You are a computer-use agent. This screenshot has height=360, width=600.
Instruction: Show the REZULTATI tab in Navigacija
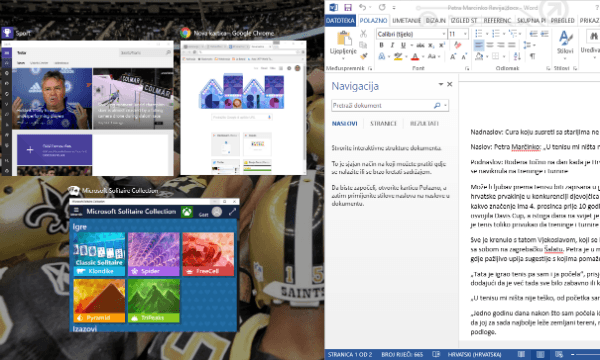point(424,123)
